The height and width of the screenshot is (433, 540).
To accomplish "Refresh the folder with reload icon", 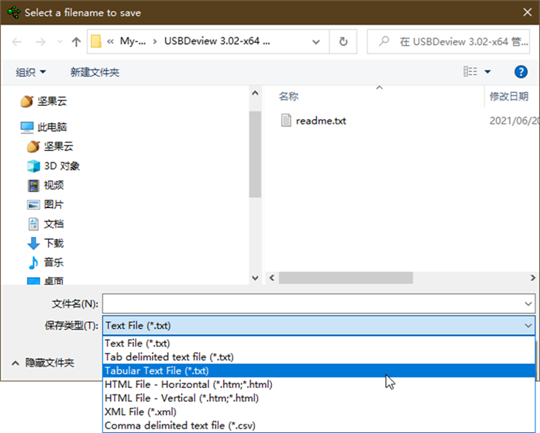I will tap(343, 42).
